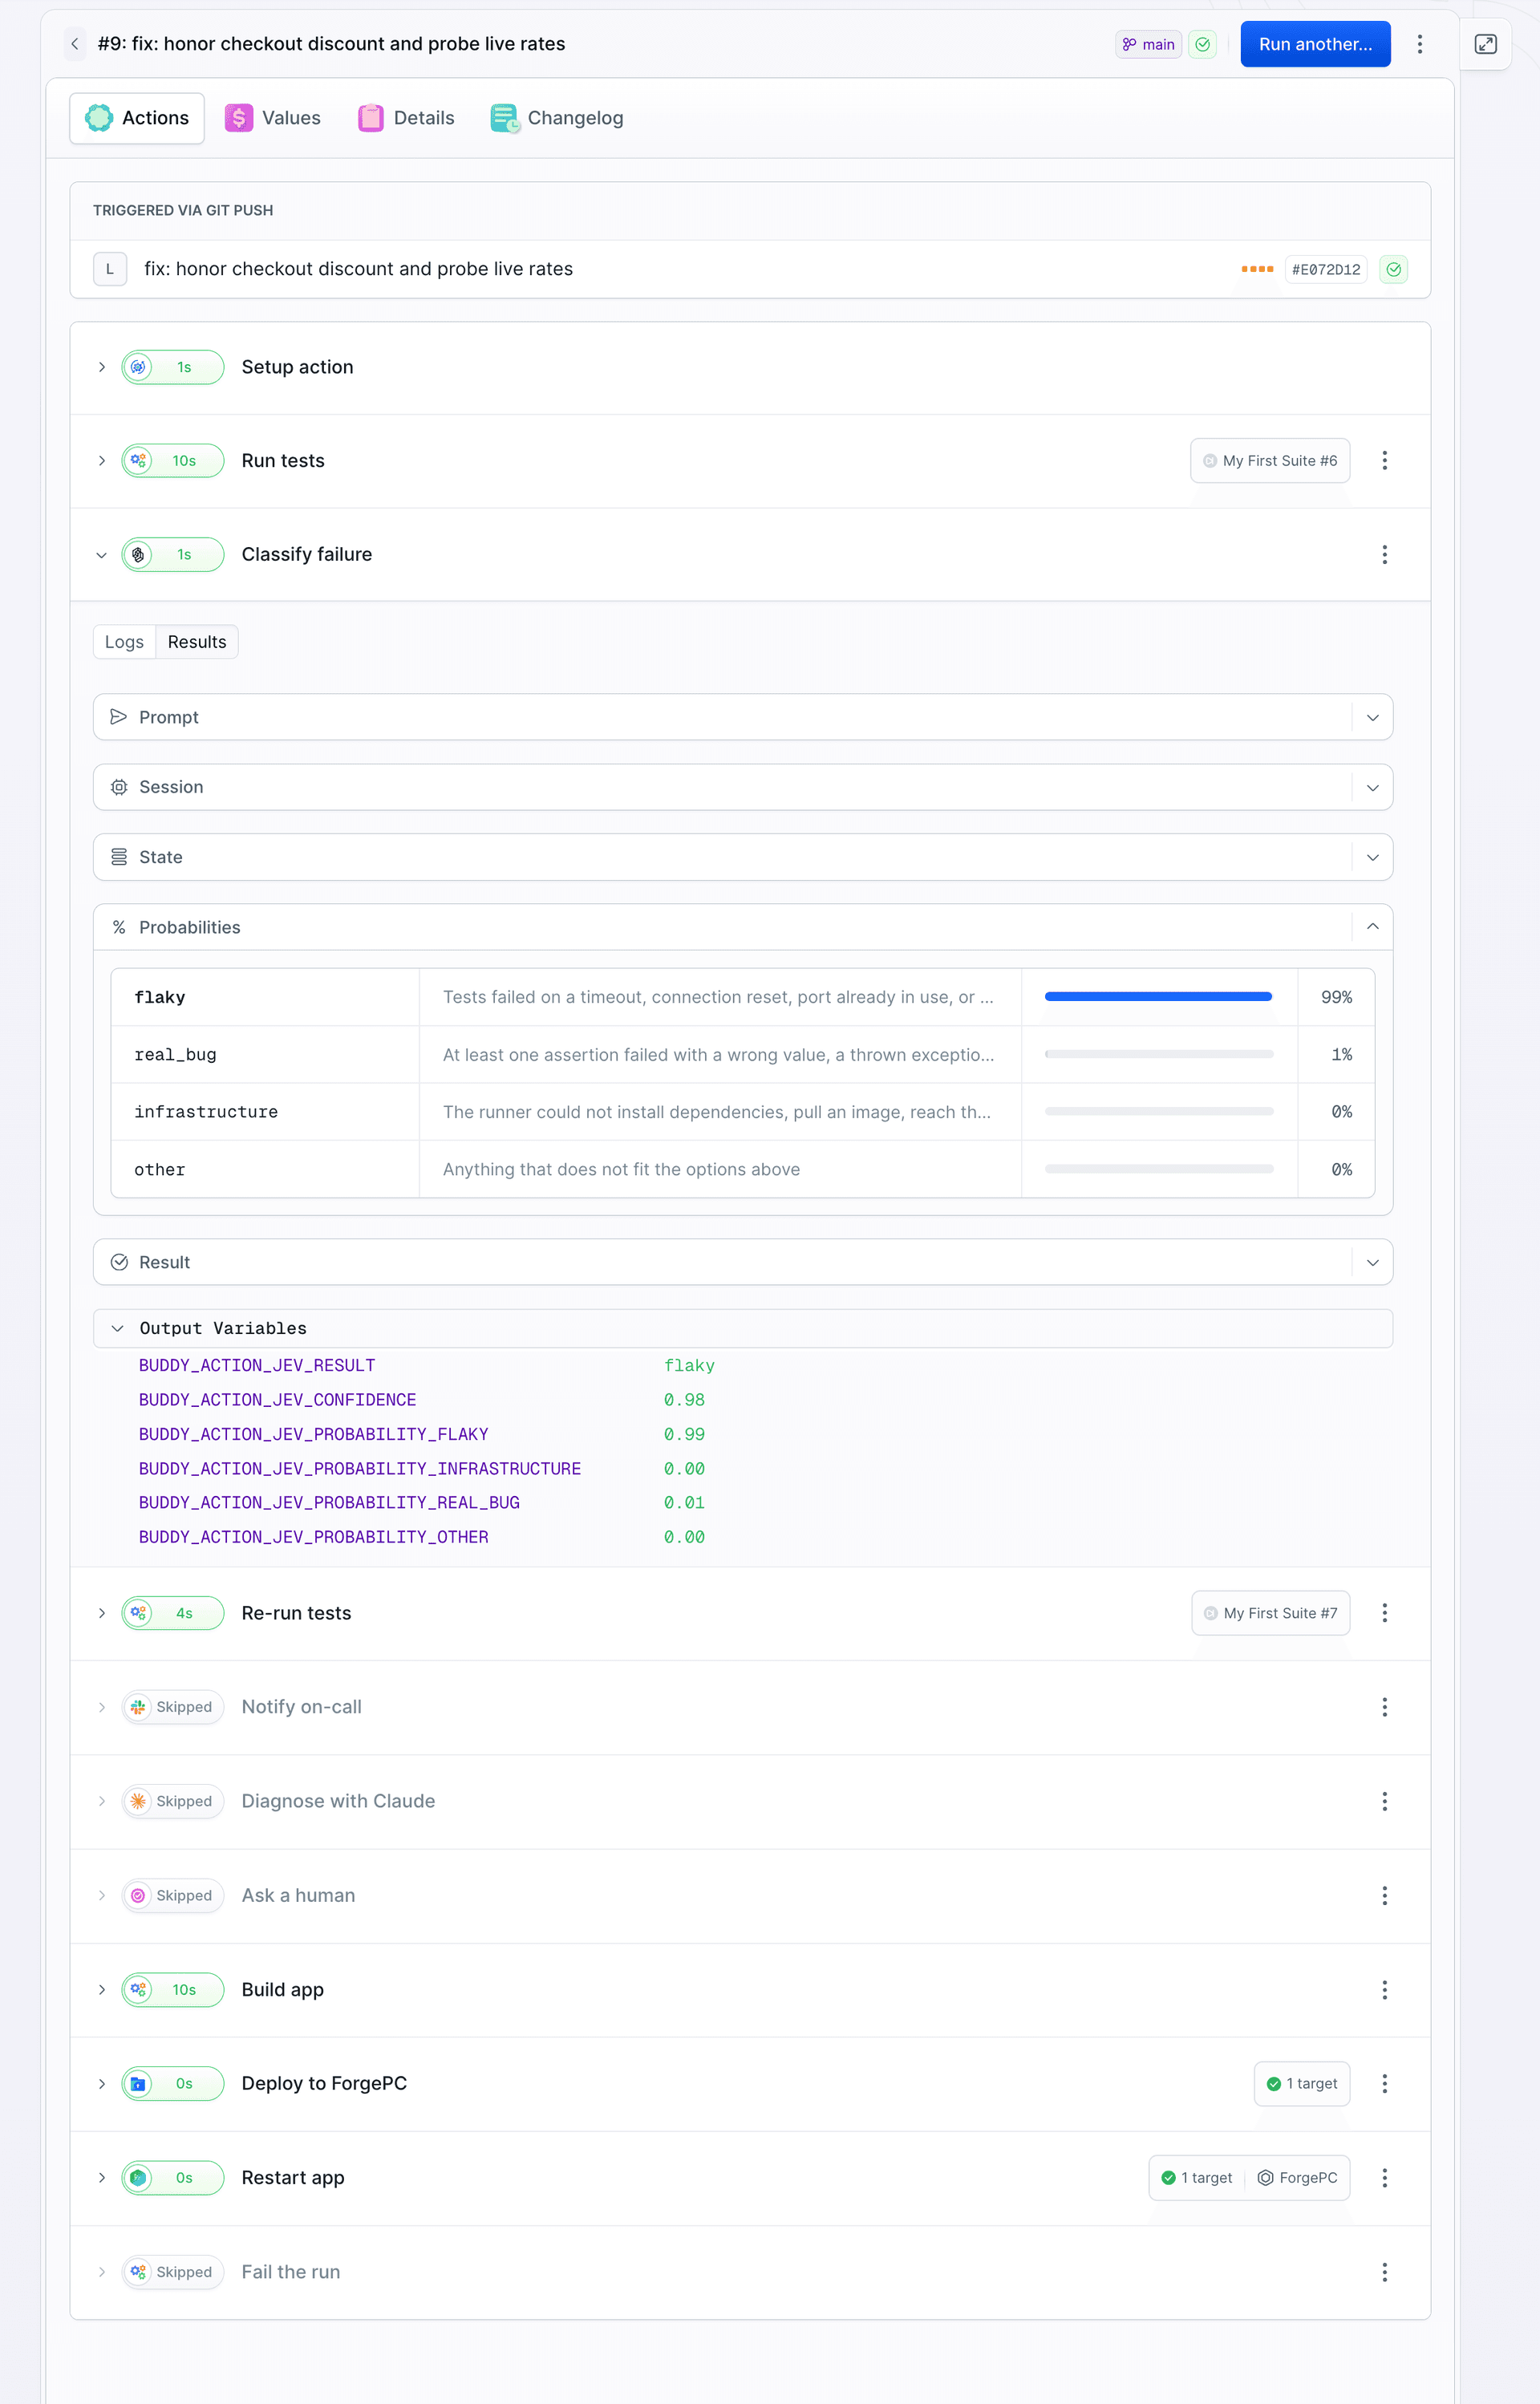Image resolution: width=1540 pixels, height=2404 pixels.
Task: Expand the Build app row
Action: [x=102, y=1990]
